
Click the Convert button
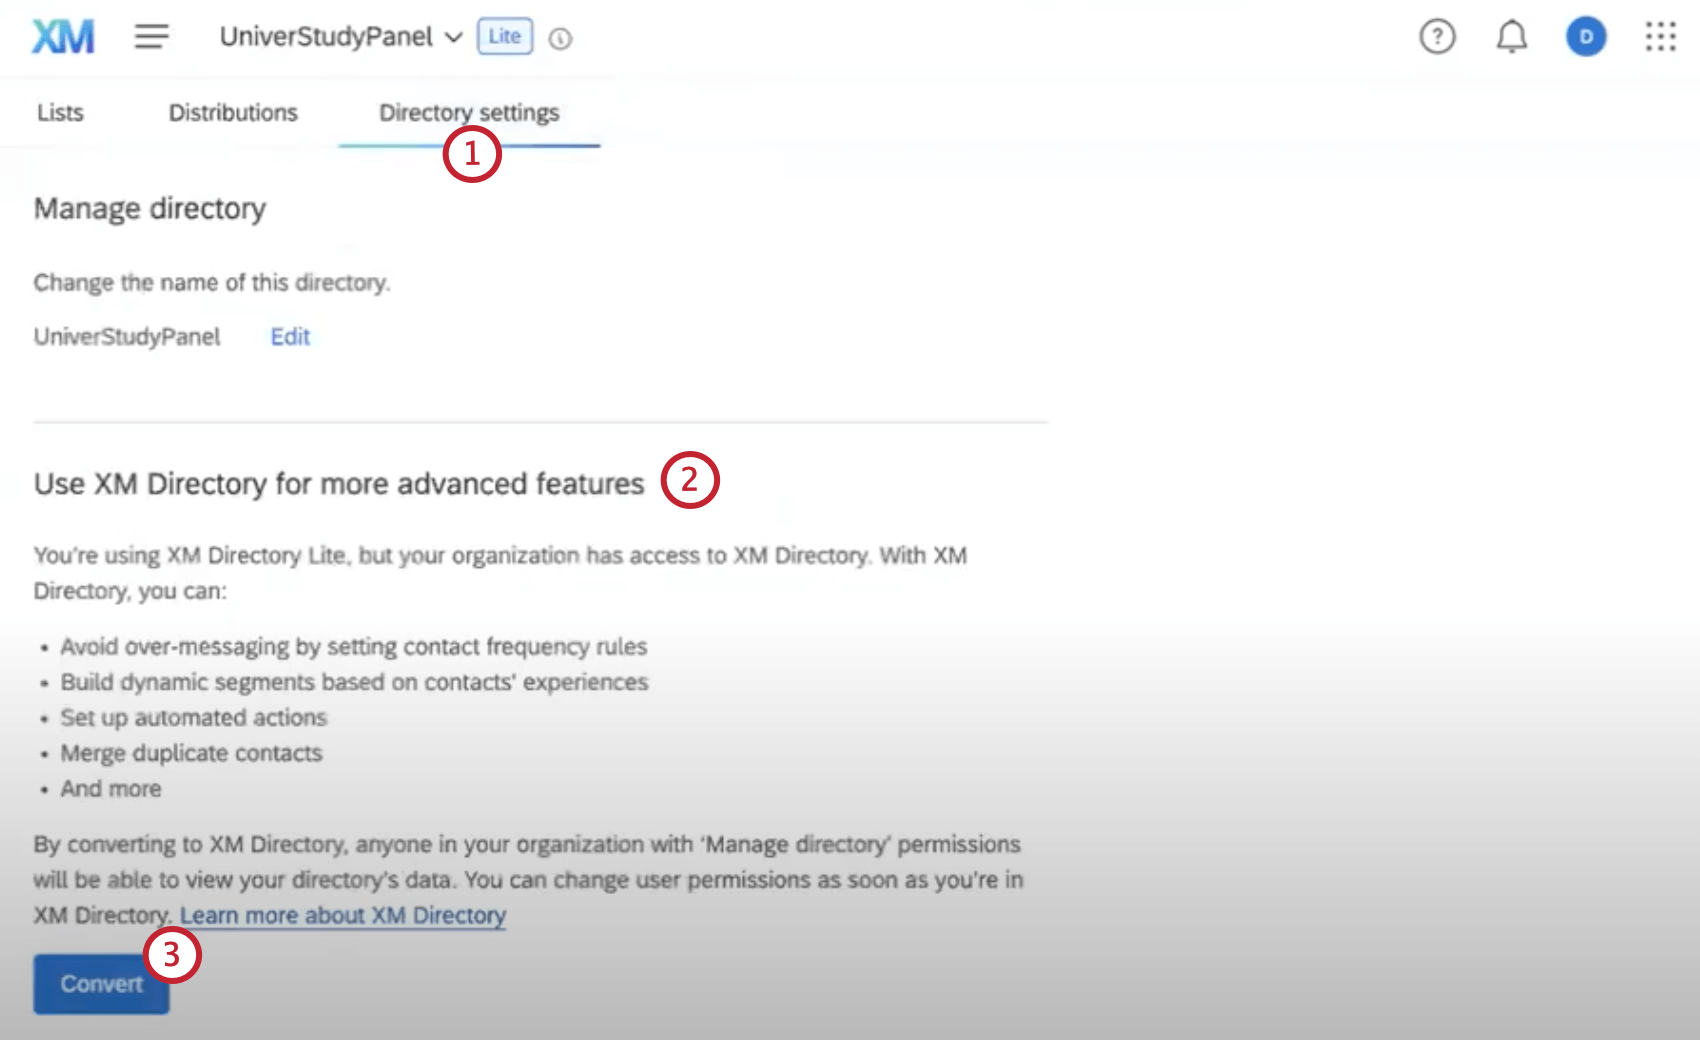pos(100,984)
